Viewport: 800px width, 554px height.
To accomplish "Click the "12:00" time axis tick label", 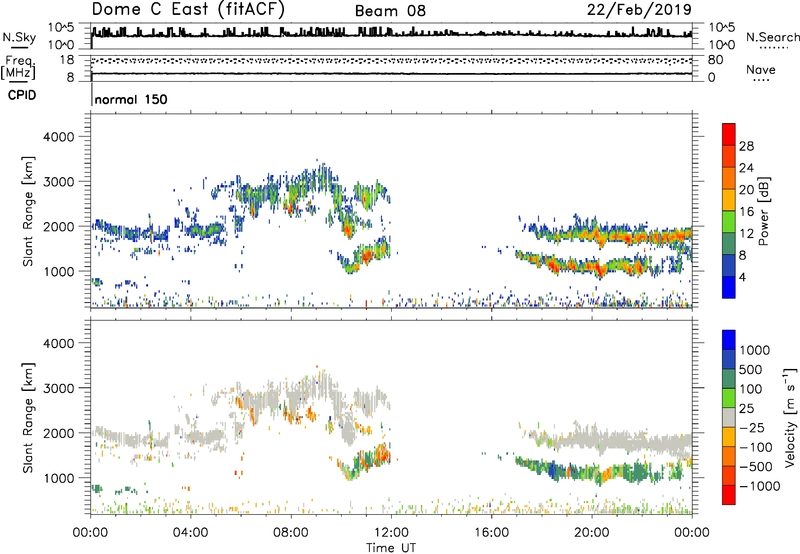I will tap(391, 533).
